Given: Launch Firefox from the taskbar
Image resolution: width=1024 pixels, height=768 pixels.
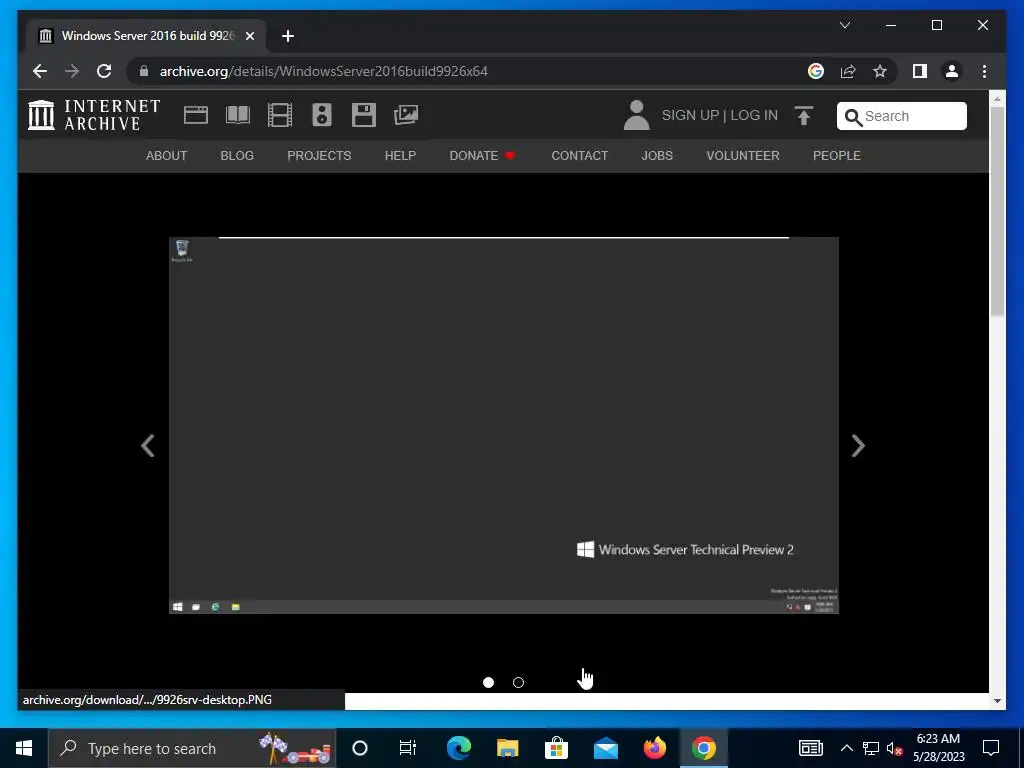Looking at the screenshot, I should [654, 748].
